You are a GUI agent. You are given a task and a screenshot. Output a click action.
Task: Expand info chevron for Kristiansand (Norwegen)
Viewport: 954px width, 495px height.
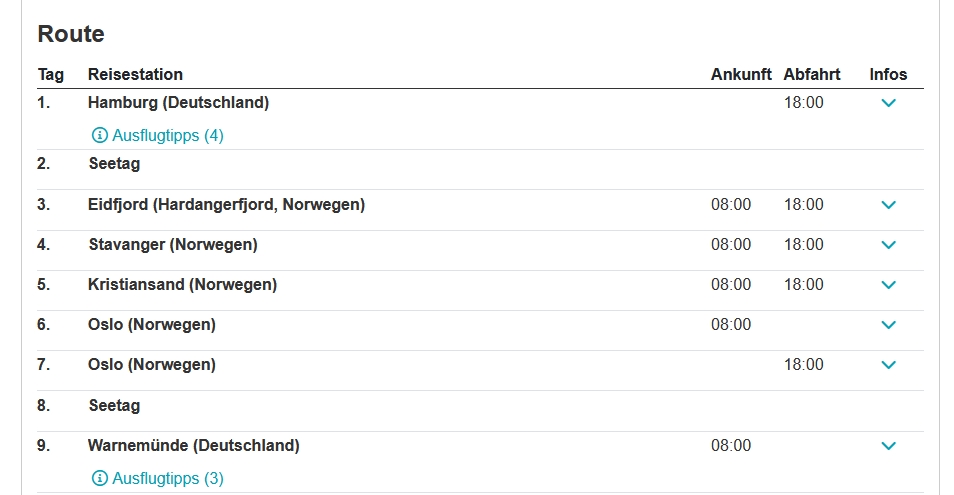point(888,285)
